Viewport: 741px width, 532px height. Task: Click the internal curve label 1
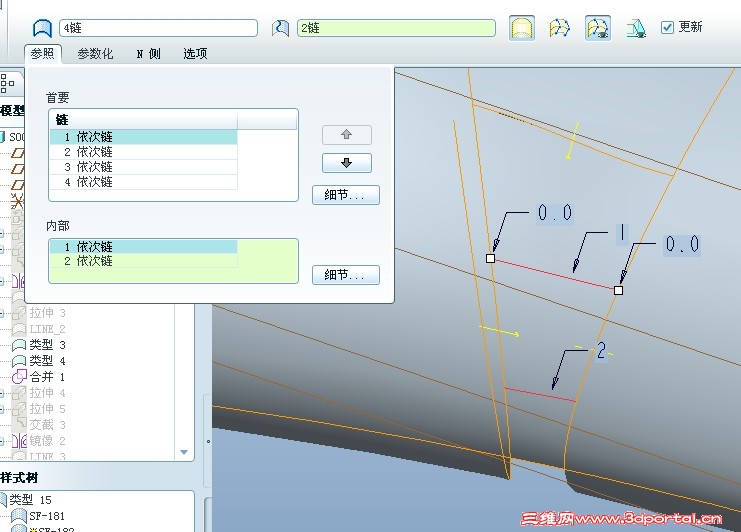622,233
